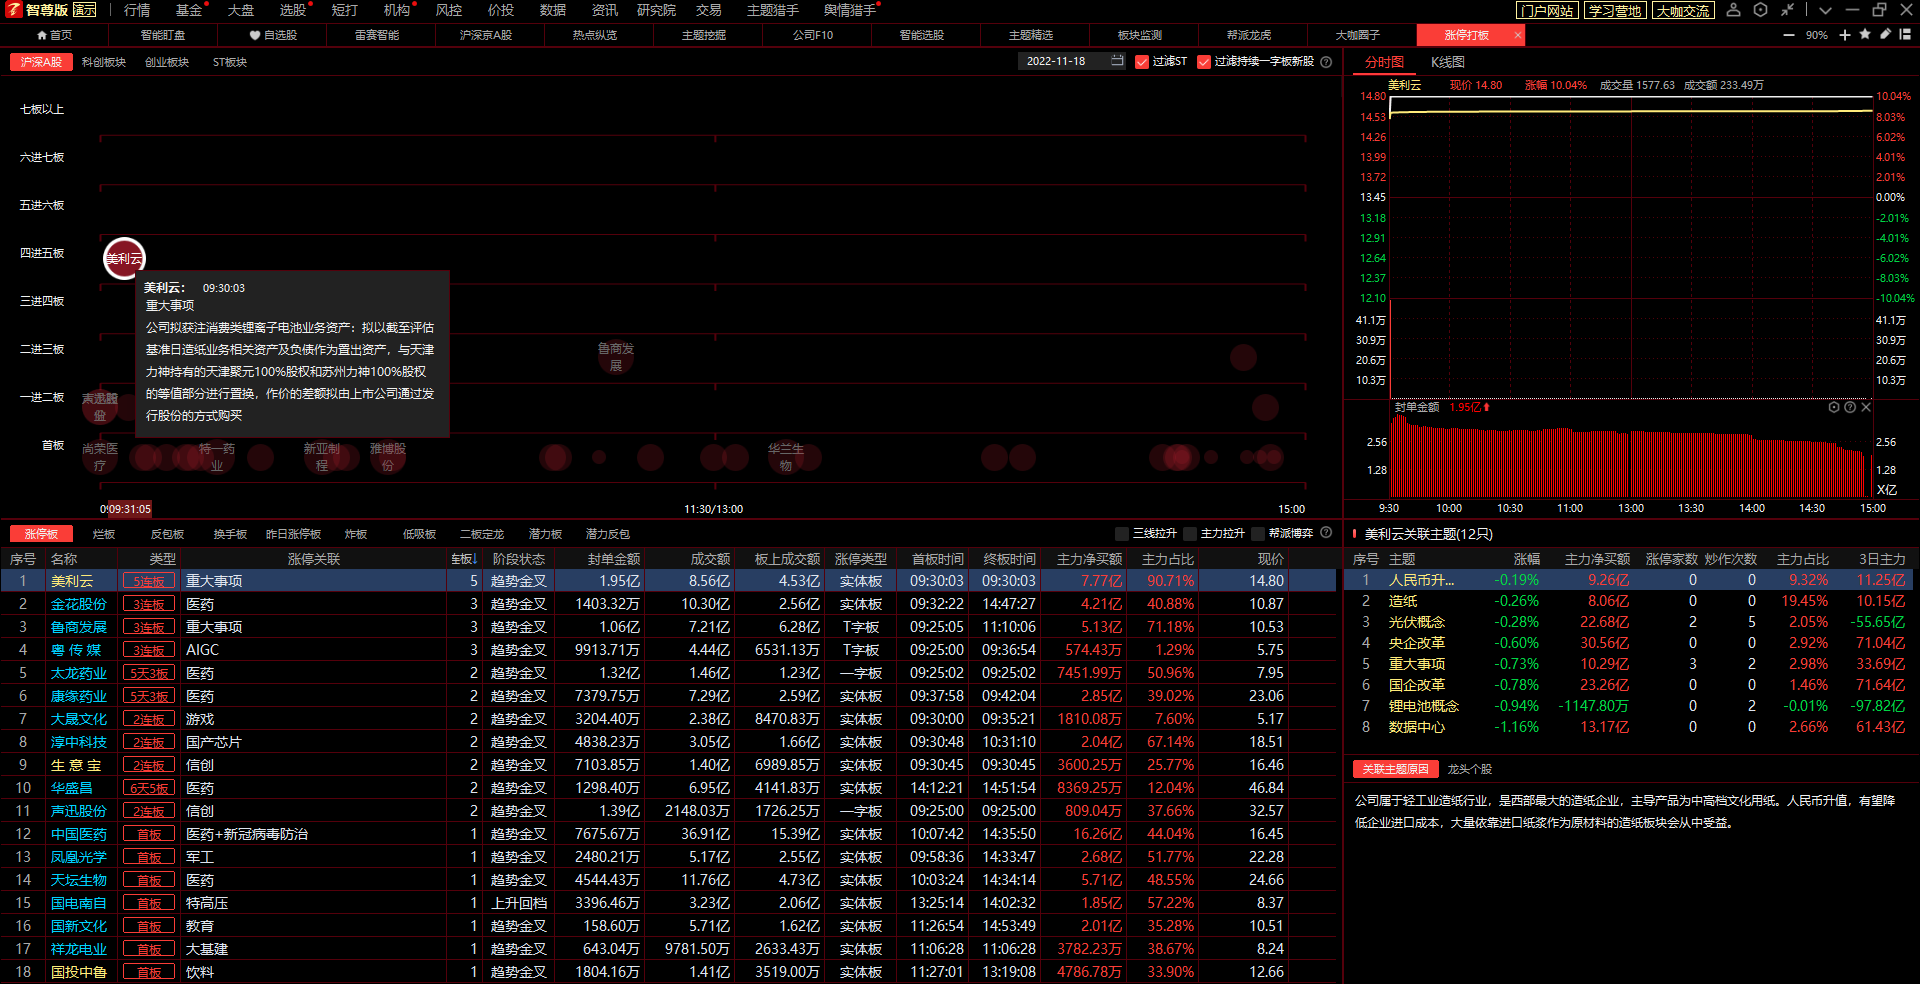Open the 自选股 heart tab

point(273,35)
